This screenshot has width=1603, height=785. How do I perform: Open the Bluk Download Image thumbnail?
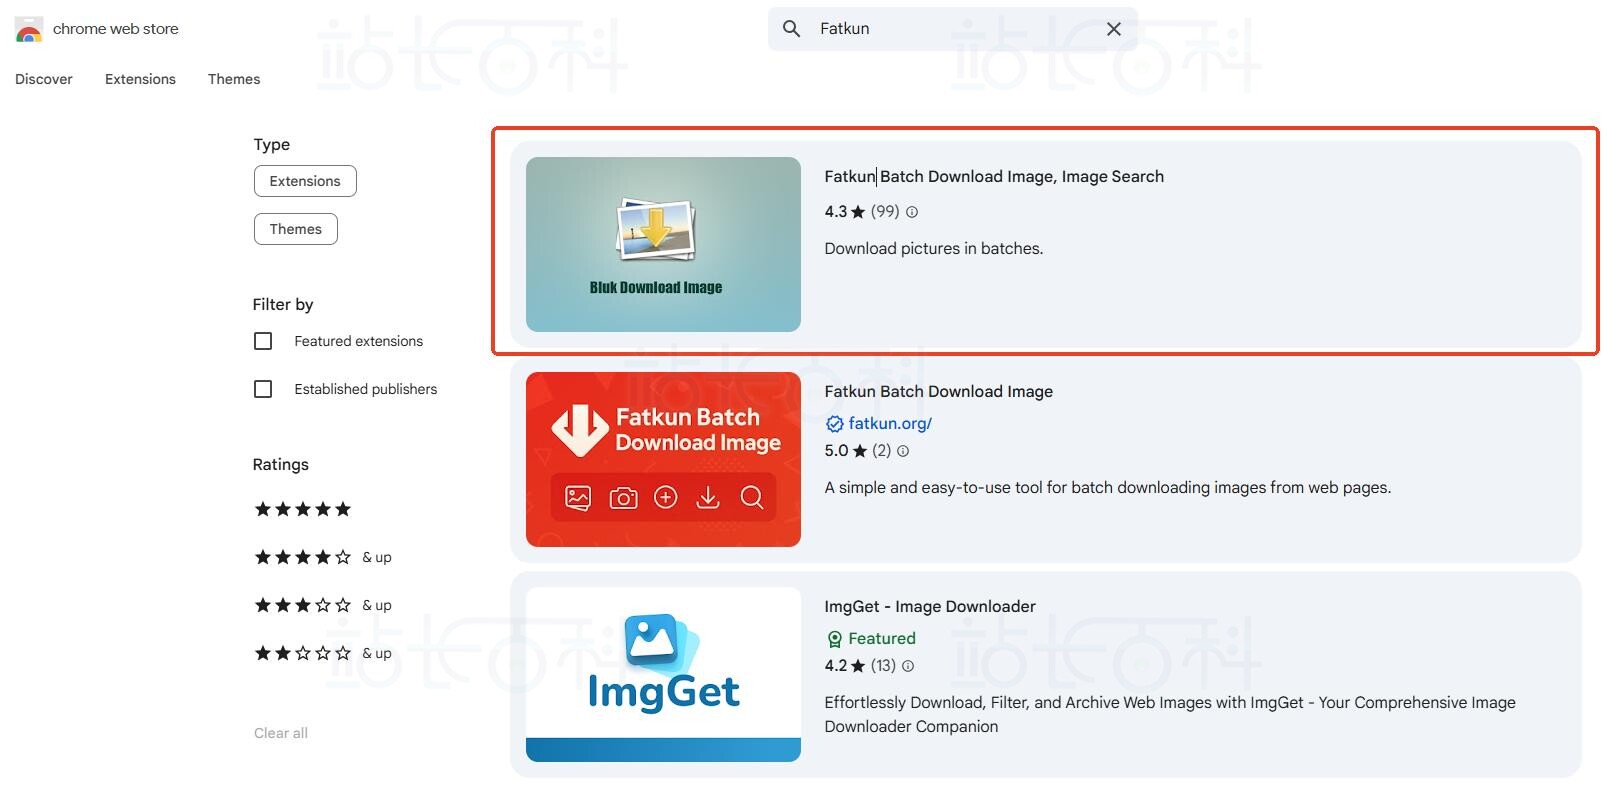[x=663, y=244]
